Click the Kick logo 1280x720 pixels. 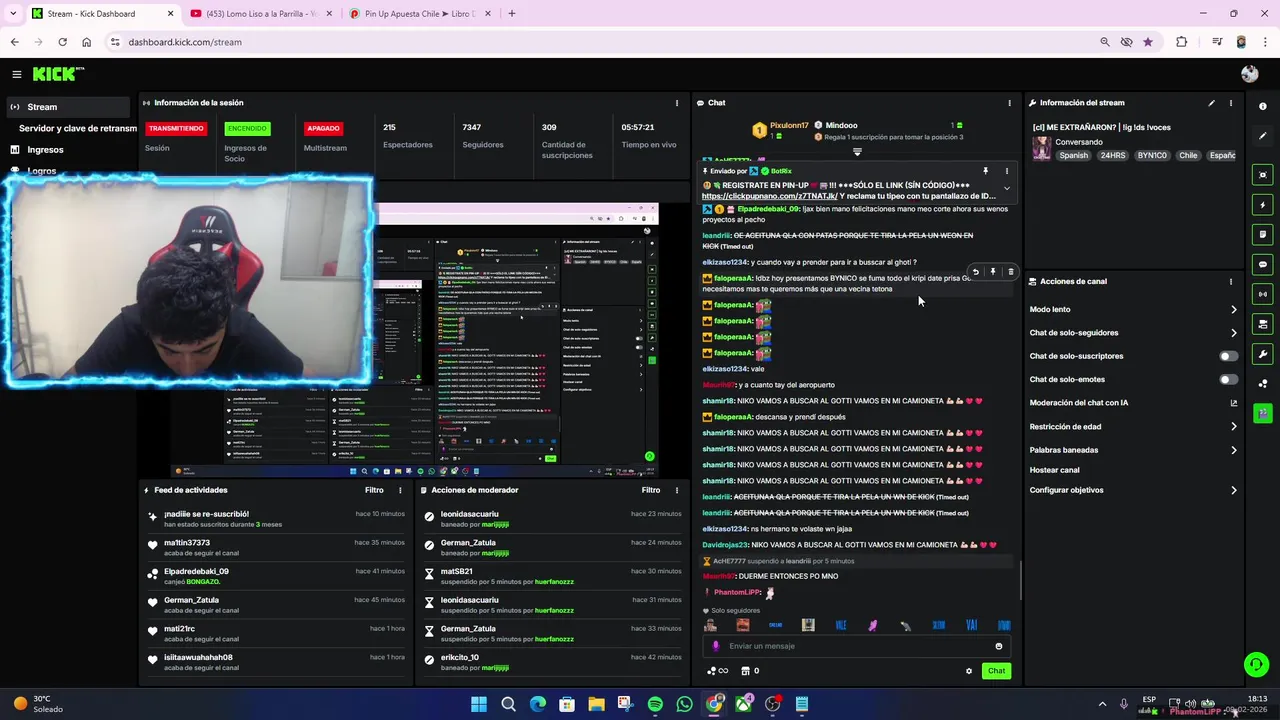coord(58,74)
